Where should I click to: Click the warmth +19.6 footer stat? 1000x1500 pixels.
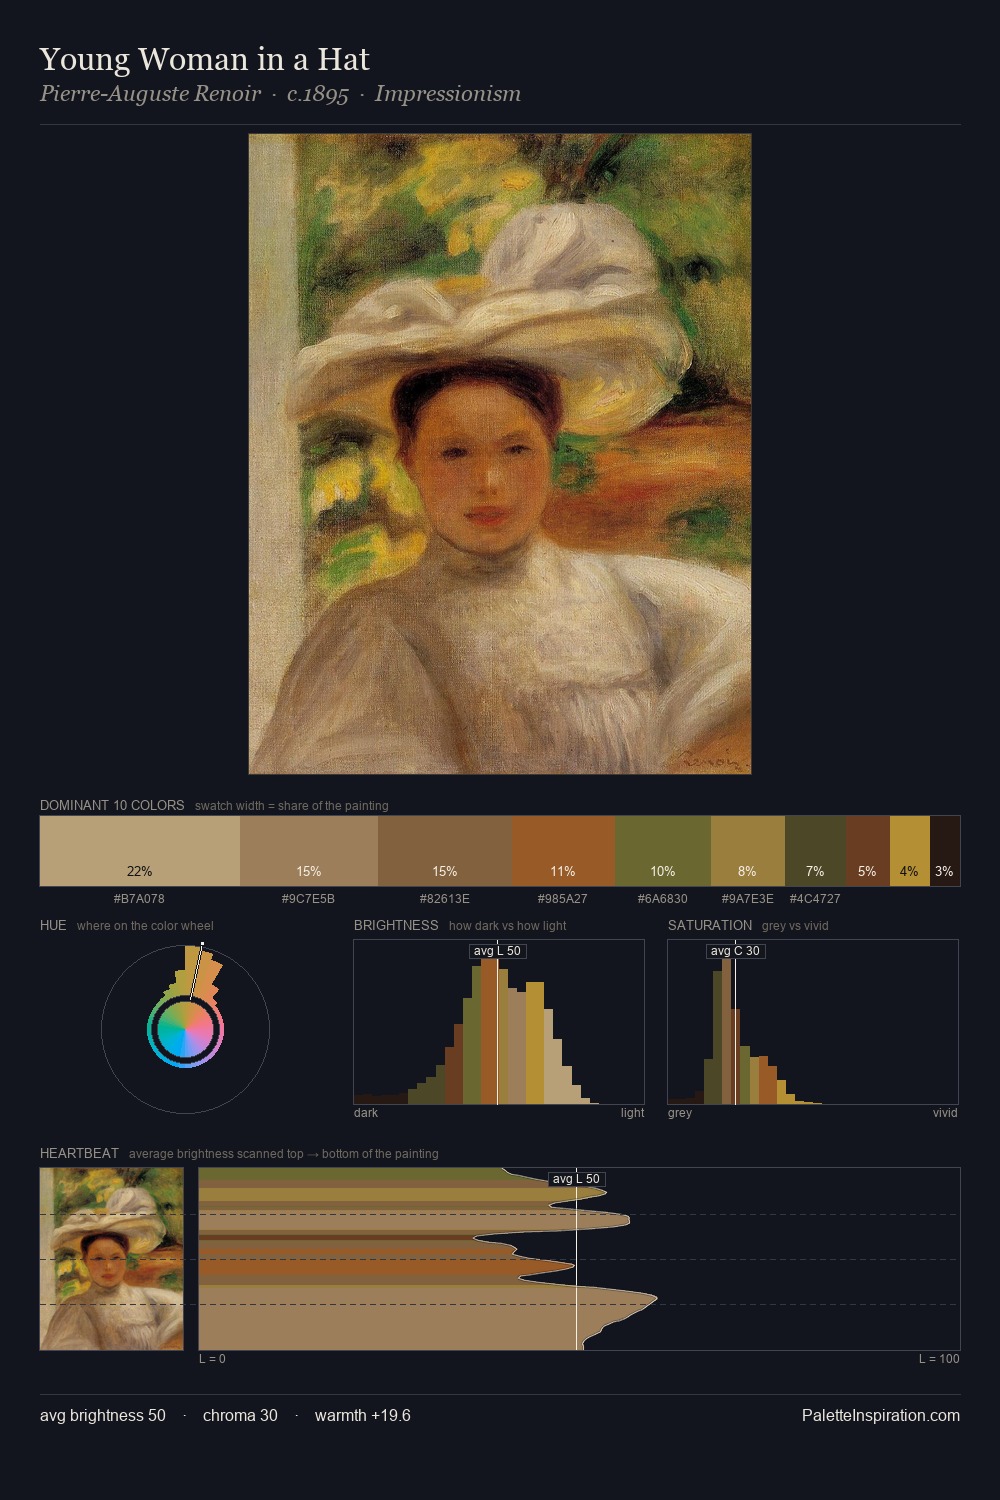tap(363, 1415)
